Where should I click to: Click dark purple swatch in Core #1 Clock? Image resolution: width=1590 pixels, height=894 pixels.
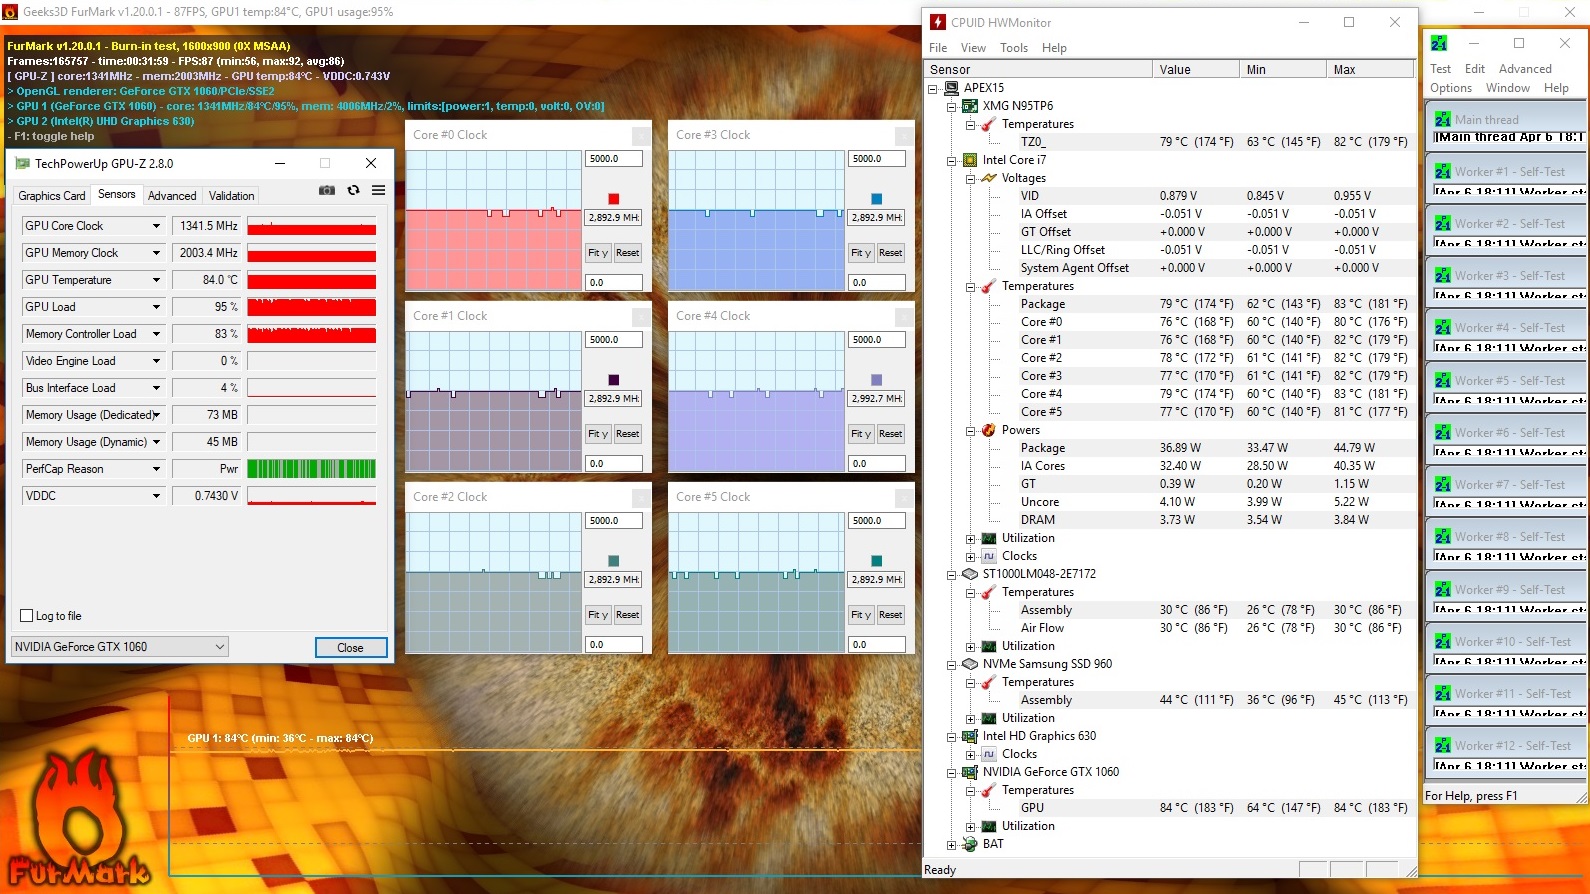pyautogui.click(x=614, y=380)
